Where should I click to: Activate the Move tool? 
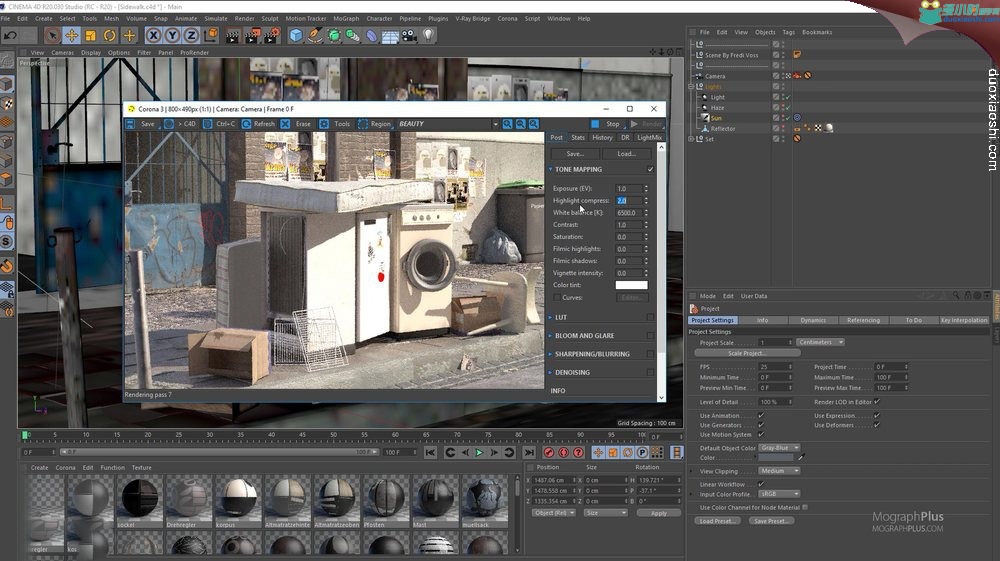(x=71, y=36)
